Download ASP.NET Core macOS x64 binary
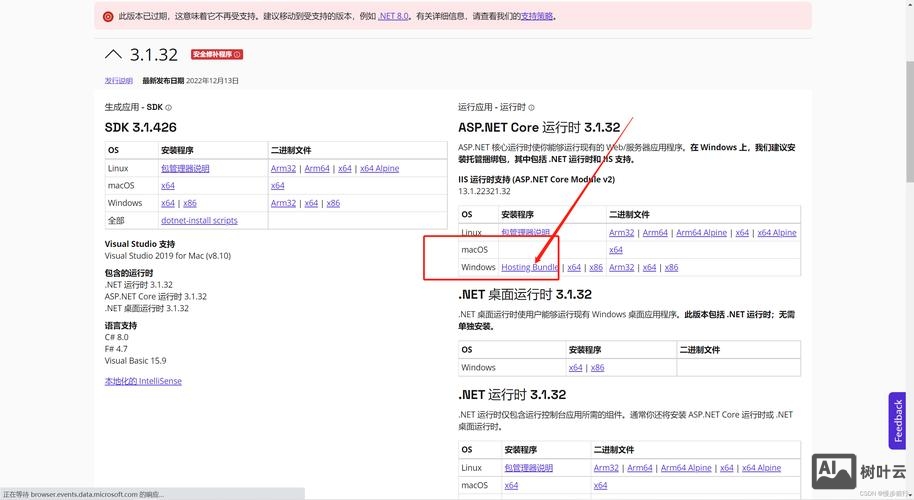 pos(616,250)
